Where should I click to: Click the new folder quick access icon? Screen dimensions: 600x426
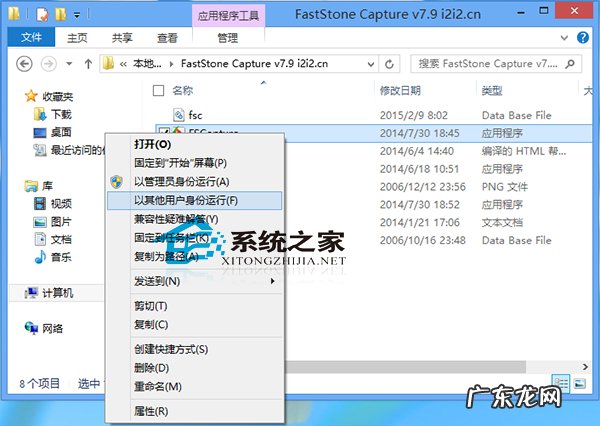pos(60,15)
